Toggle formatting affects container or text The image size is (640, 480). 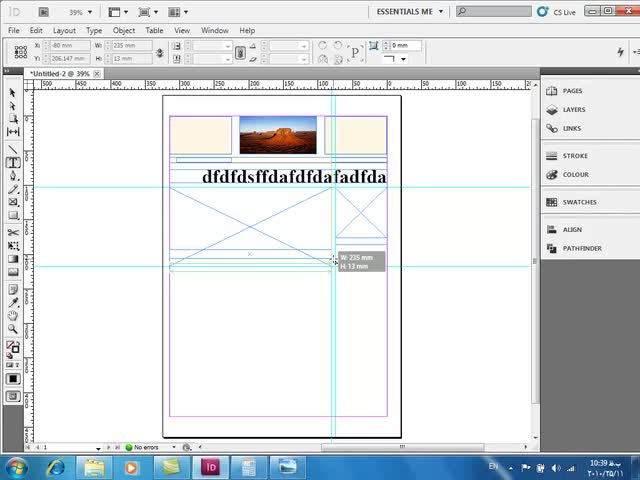[13, 365]
